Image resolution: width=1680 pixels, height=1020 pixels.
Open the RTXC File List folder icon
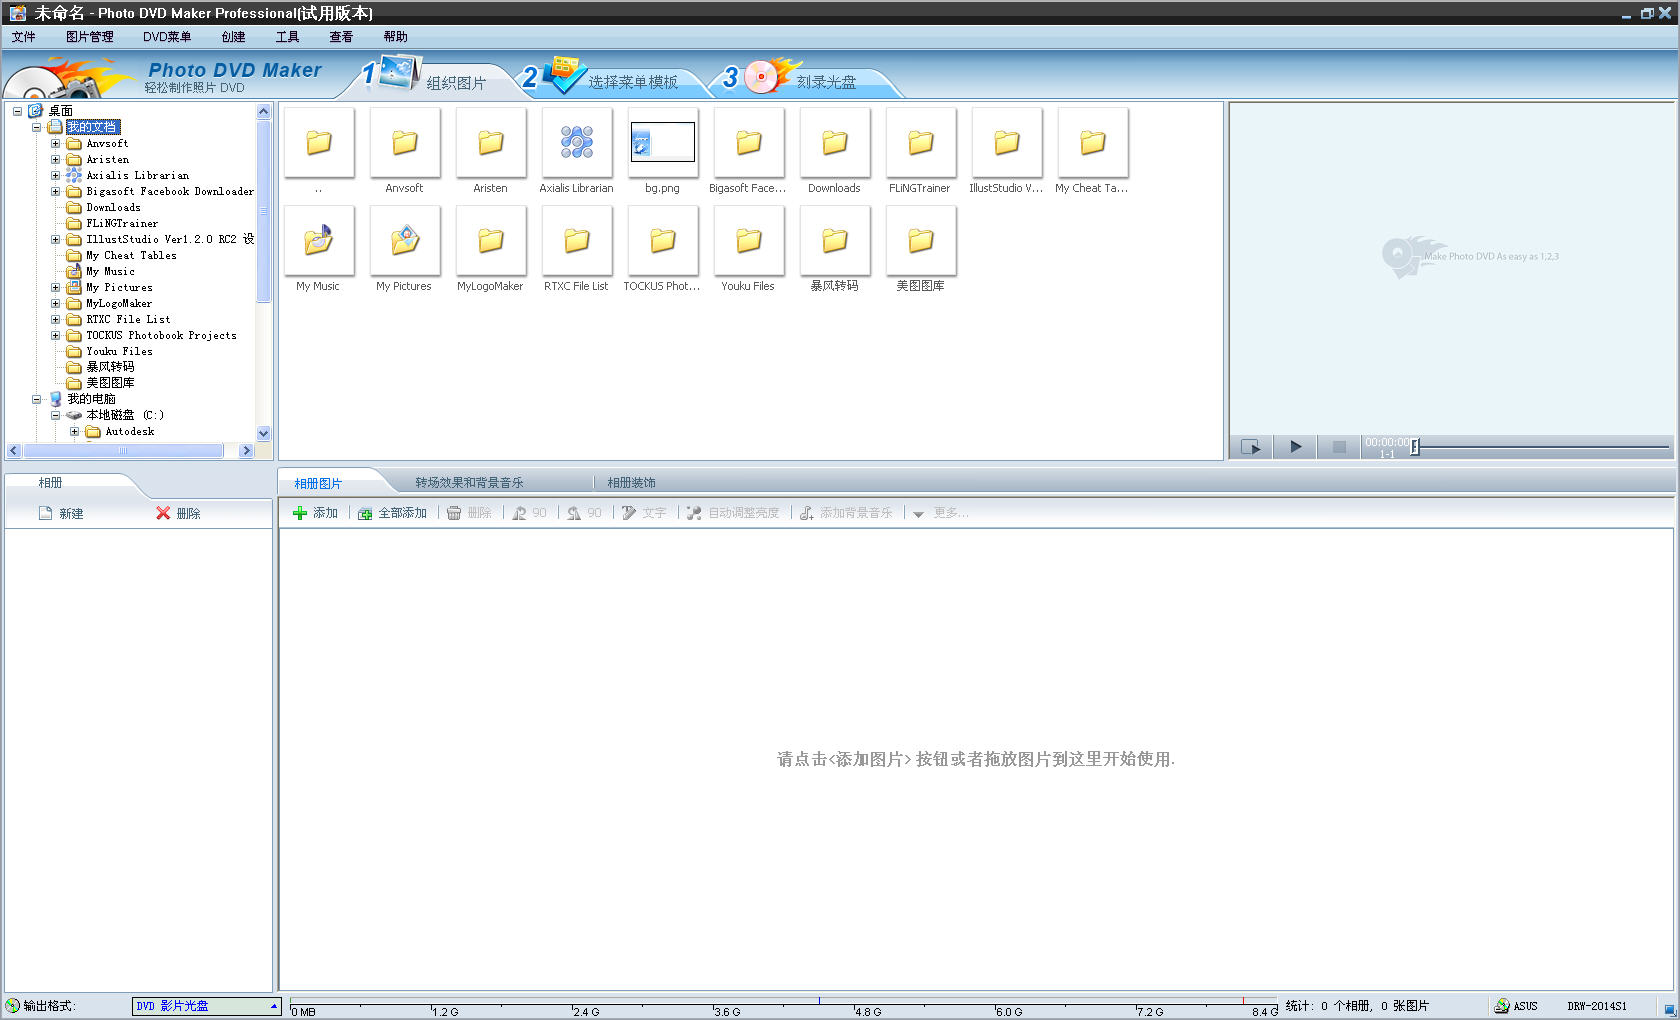click(x=577, y=241)
